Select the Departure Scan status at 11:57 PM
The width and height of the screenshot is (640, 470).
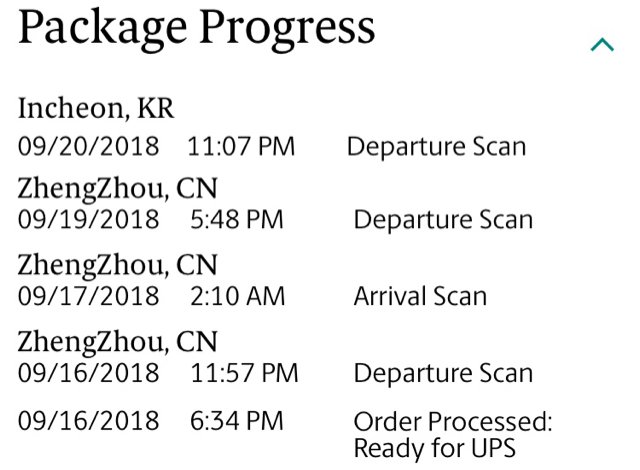[x=443, y=373]
